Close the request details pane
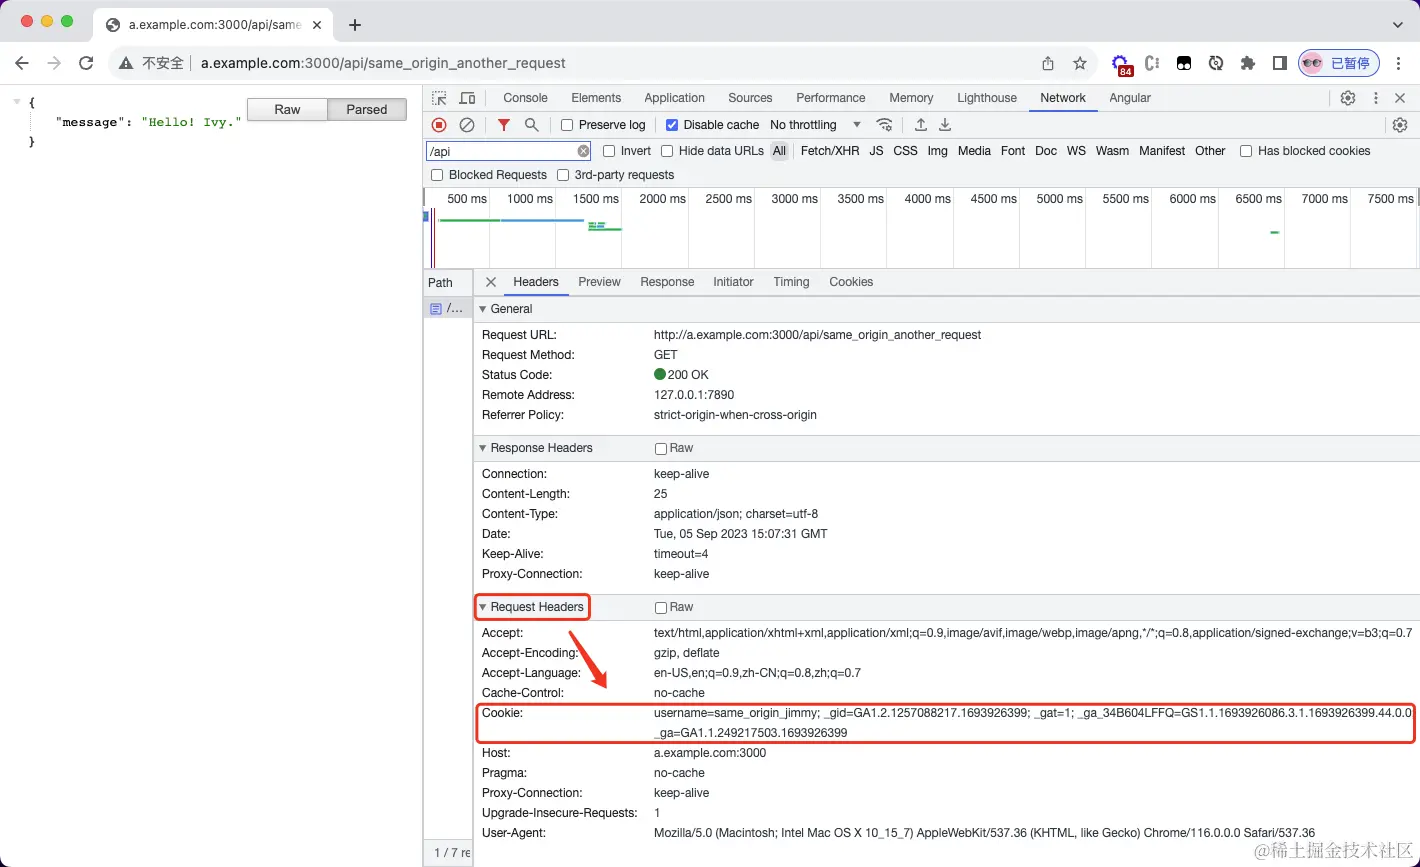The image size is (1420, 867). point(490,282)
